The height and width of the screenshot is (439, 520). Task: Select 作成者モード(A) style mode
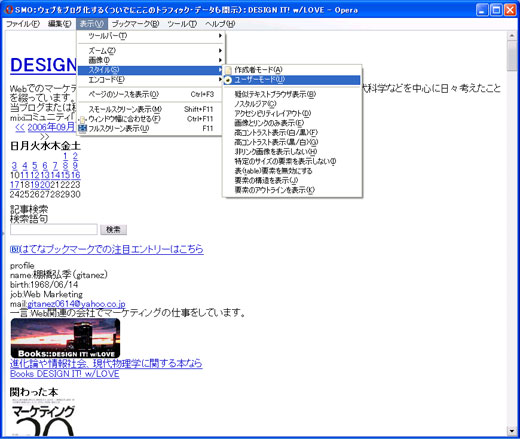(x=292, y=70)
